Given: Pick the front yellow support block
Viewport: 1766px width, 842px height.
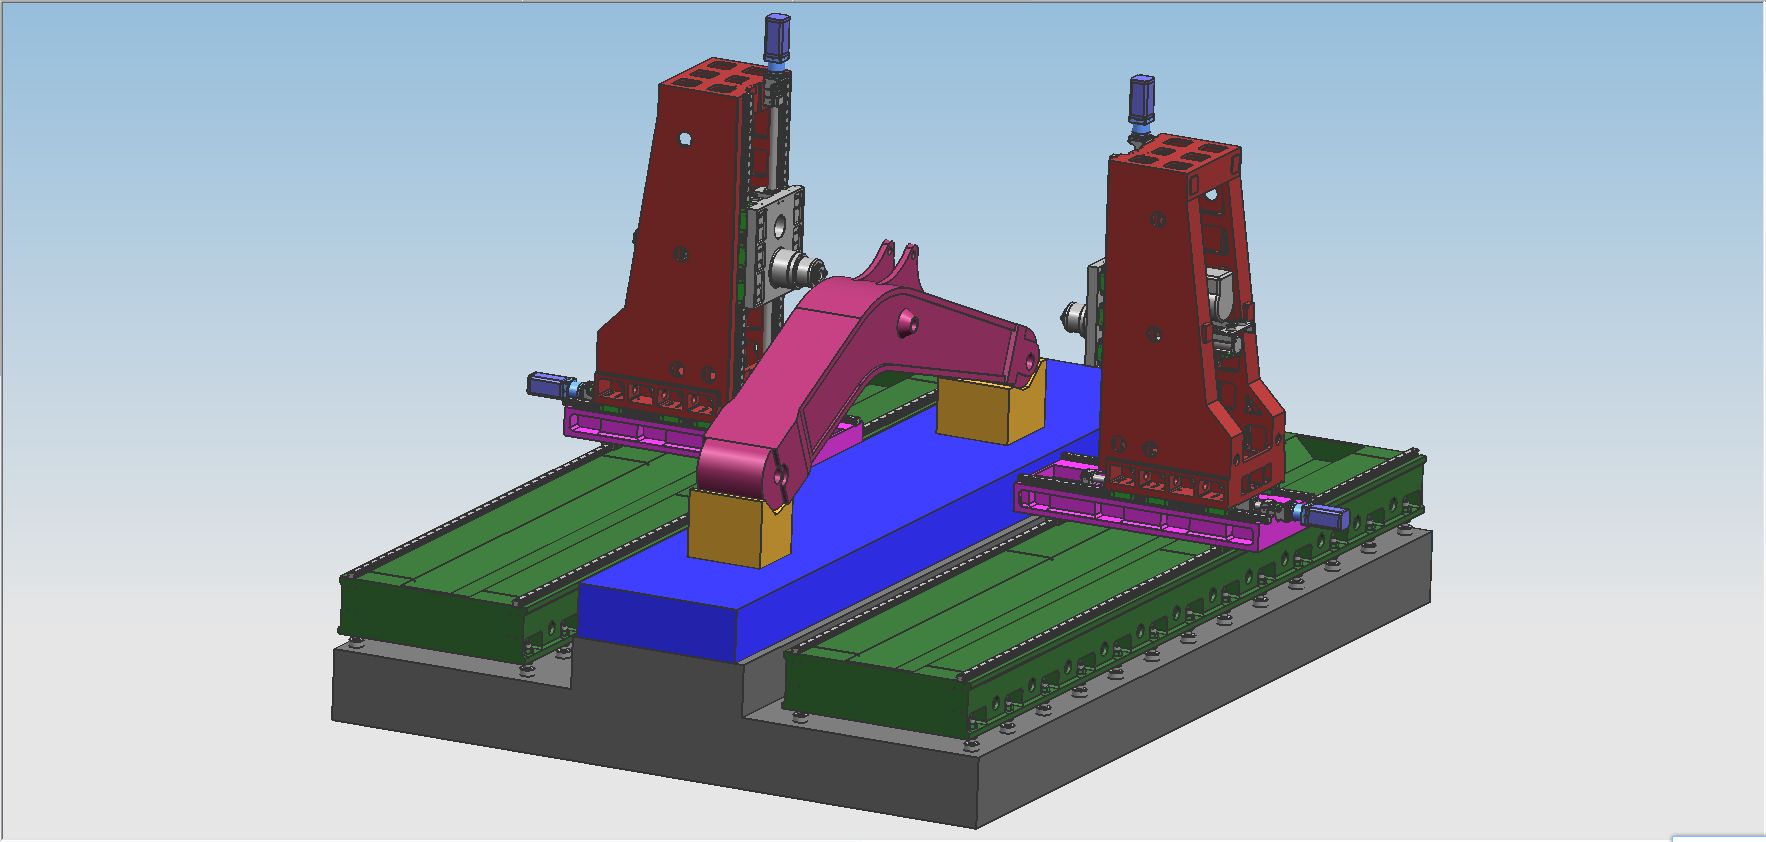Looking at the screenshot, I should (x=740, y=530).
